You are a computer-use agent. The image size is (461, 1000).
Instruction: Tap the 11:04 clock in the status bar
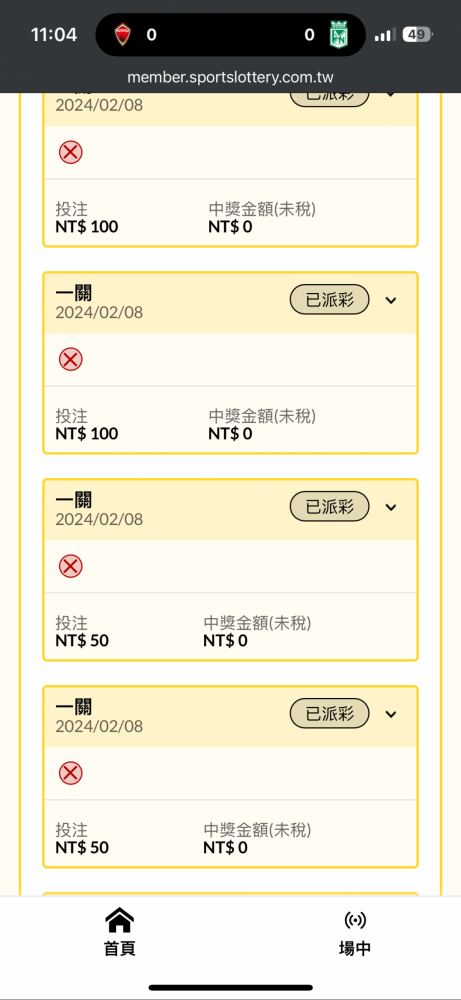pos(54,34)
